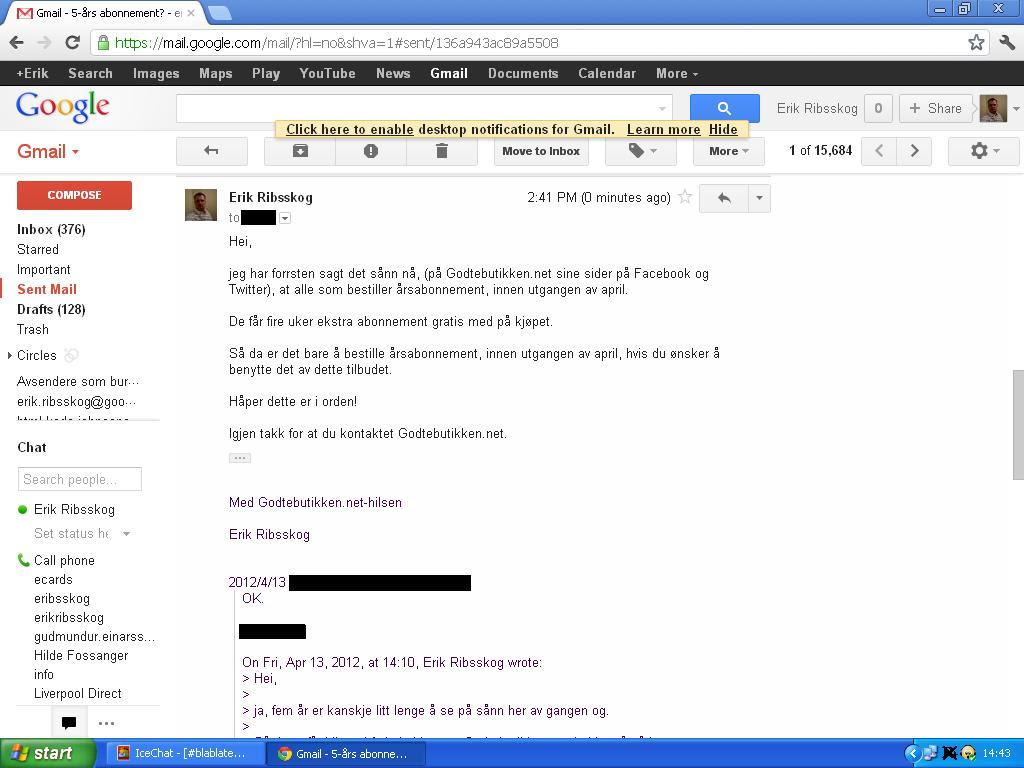Open the Set status dropdown arrow

(126, 534)
